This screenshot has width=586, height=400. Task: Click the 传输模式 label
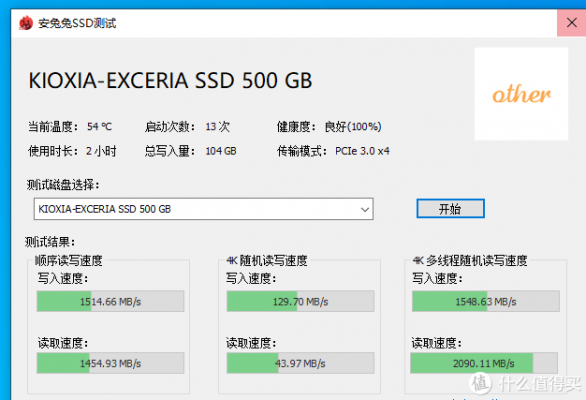pyautogui.click(x=302, y=151)
